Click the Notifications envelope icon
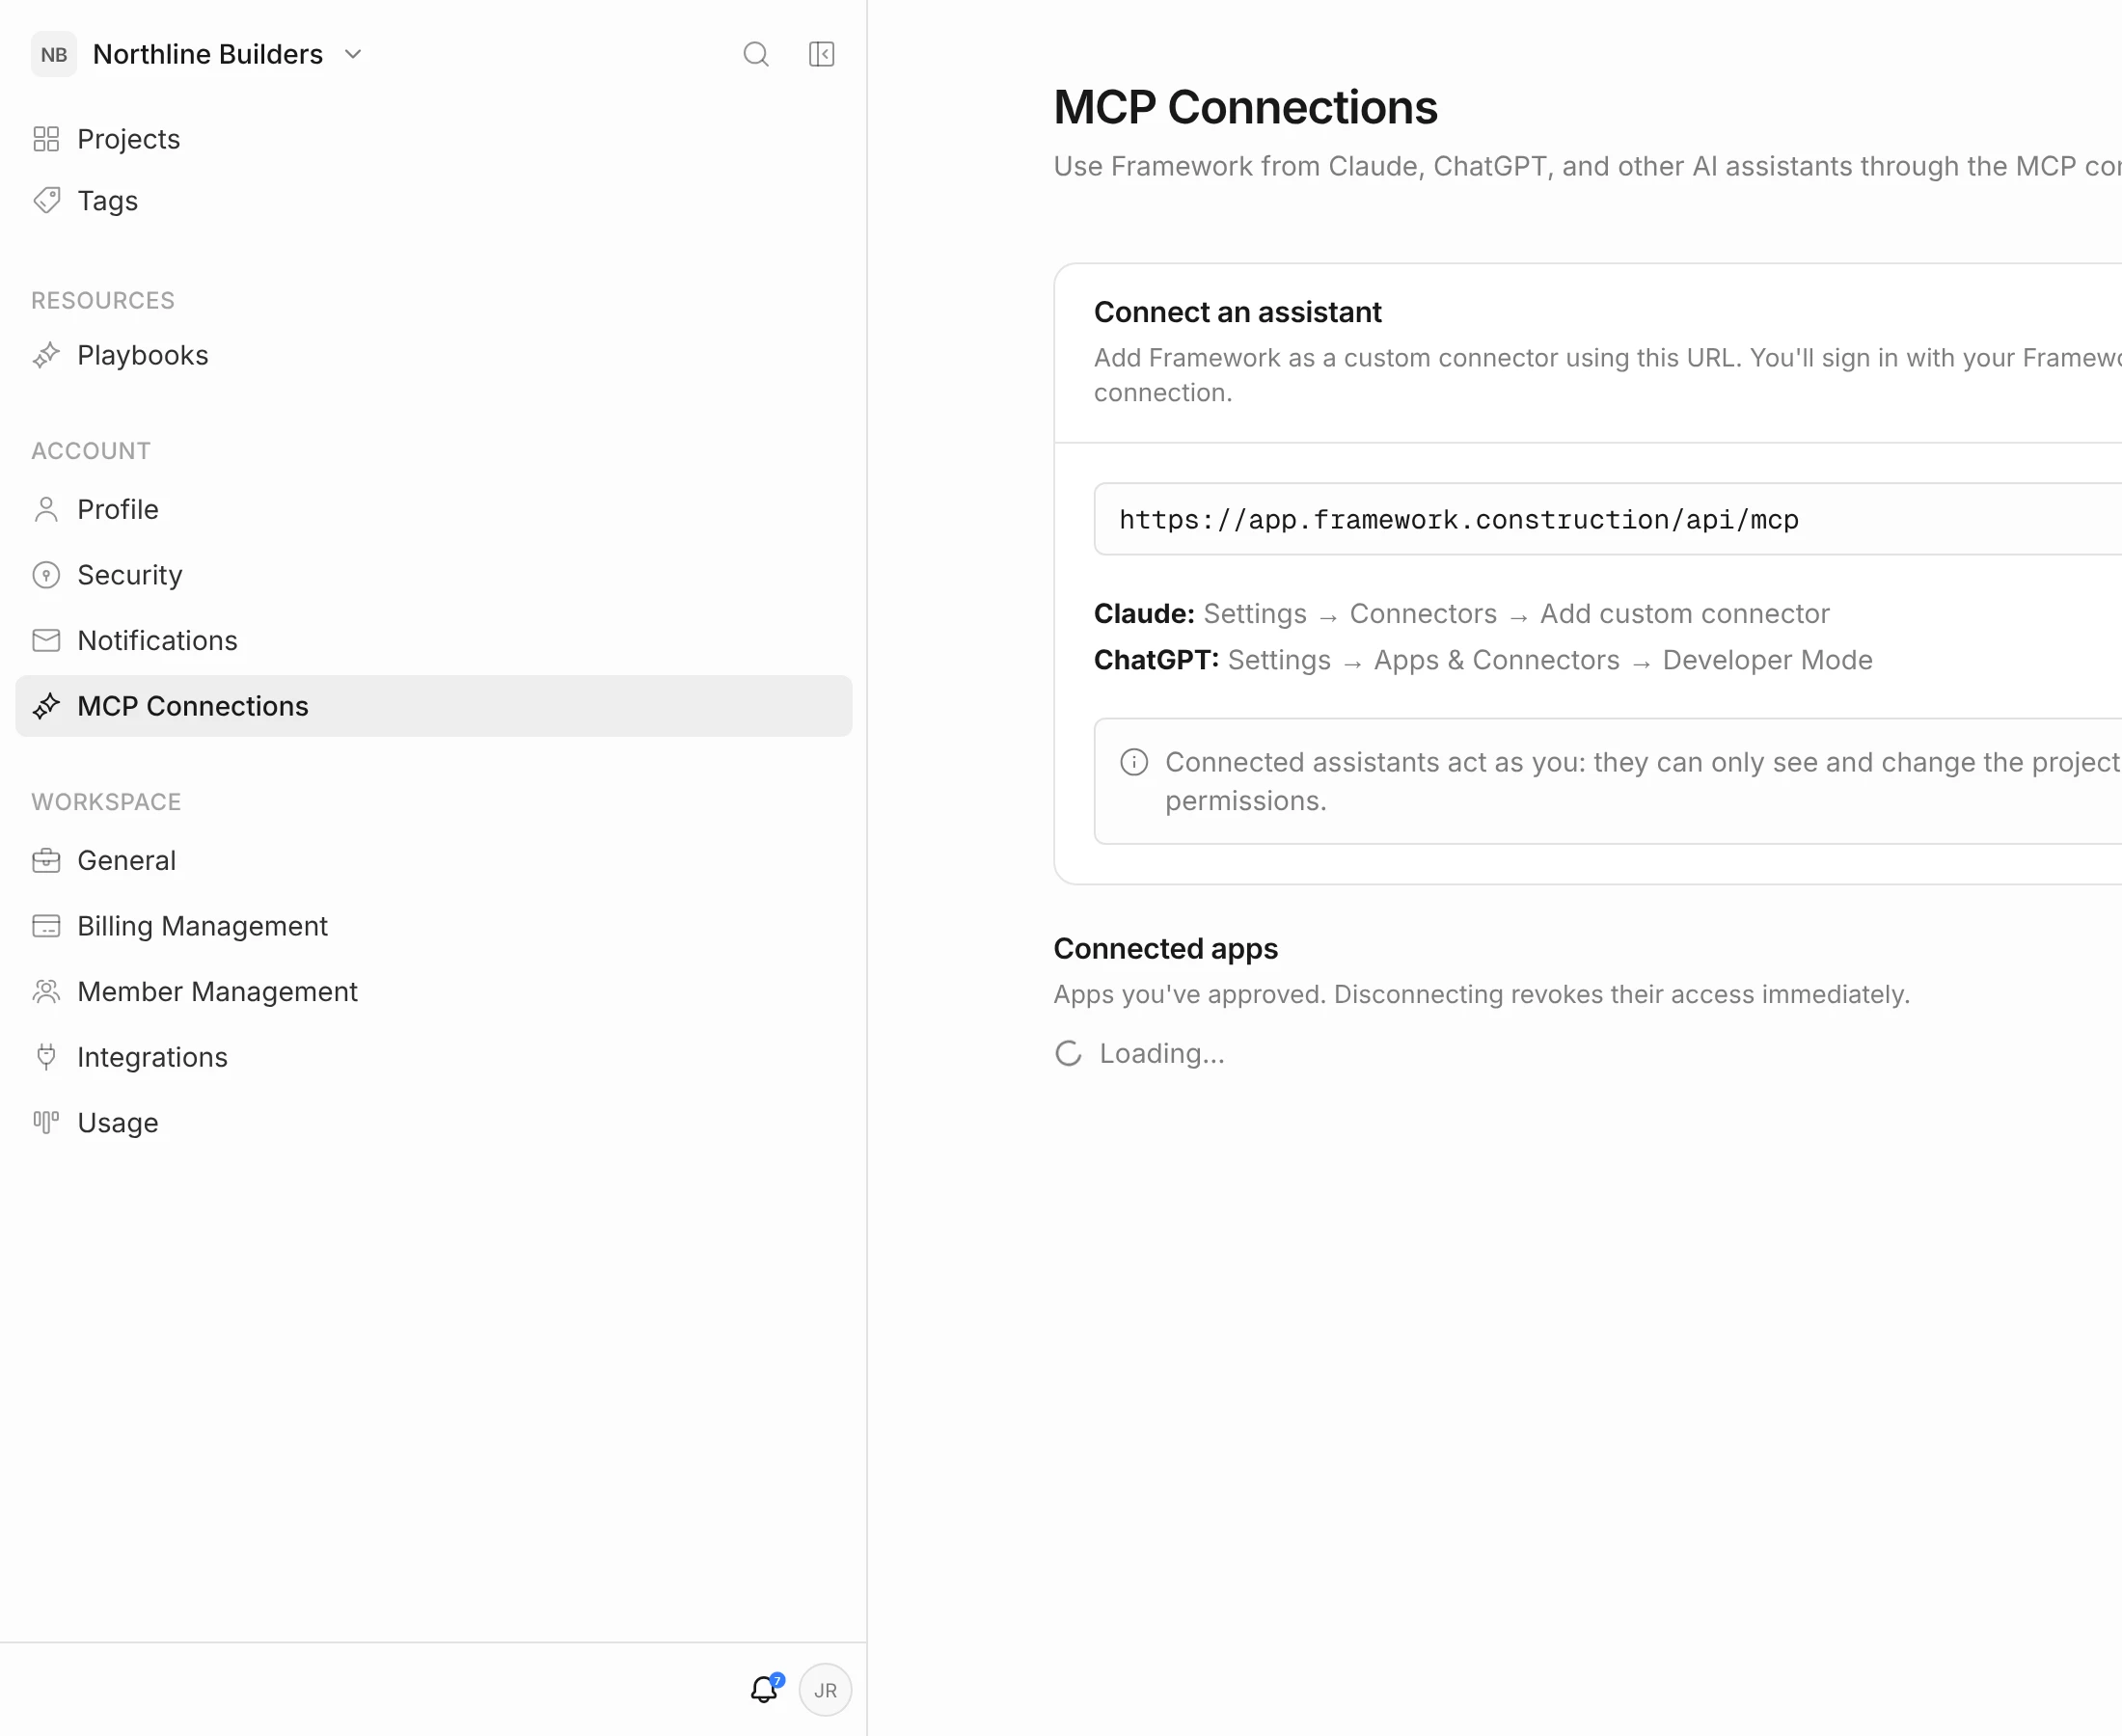 (46, 640)
